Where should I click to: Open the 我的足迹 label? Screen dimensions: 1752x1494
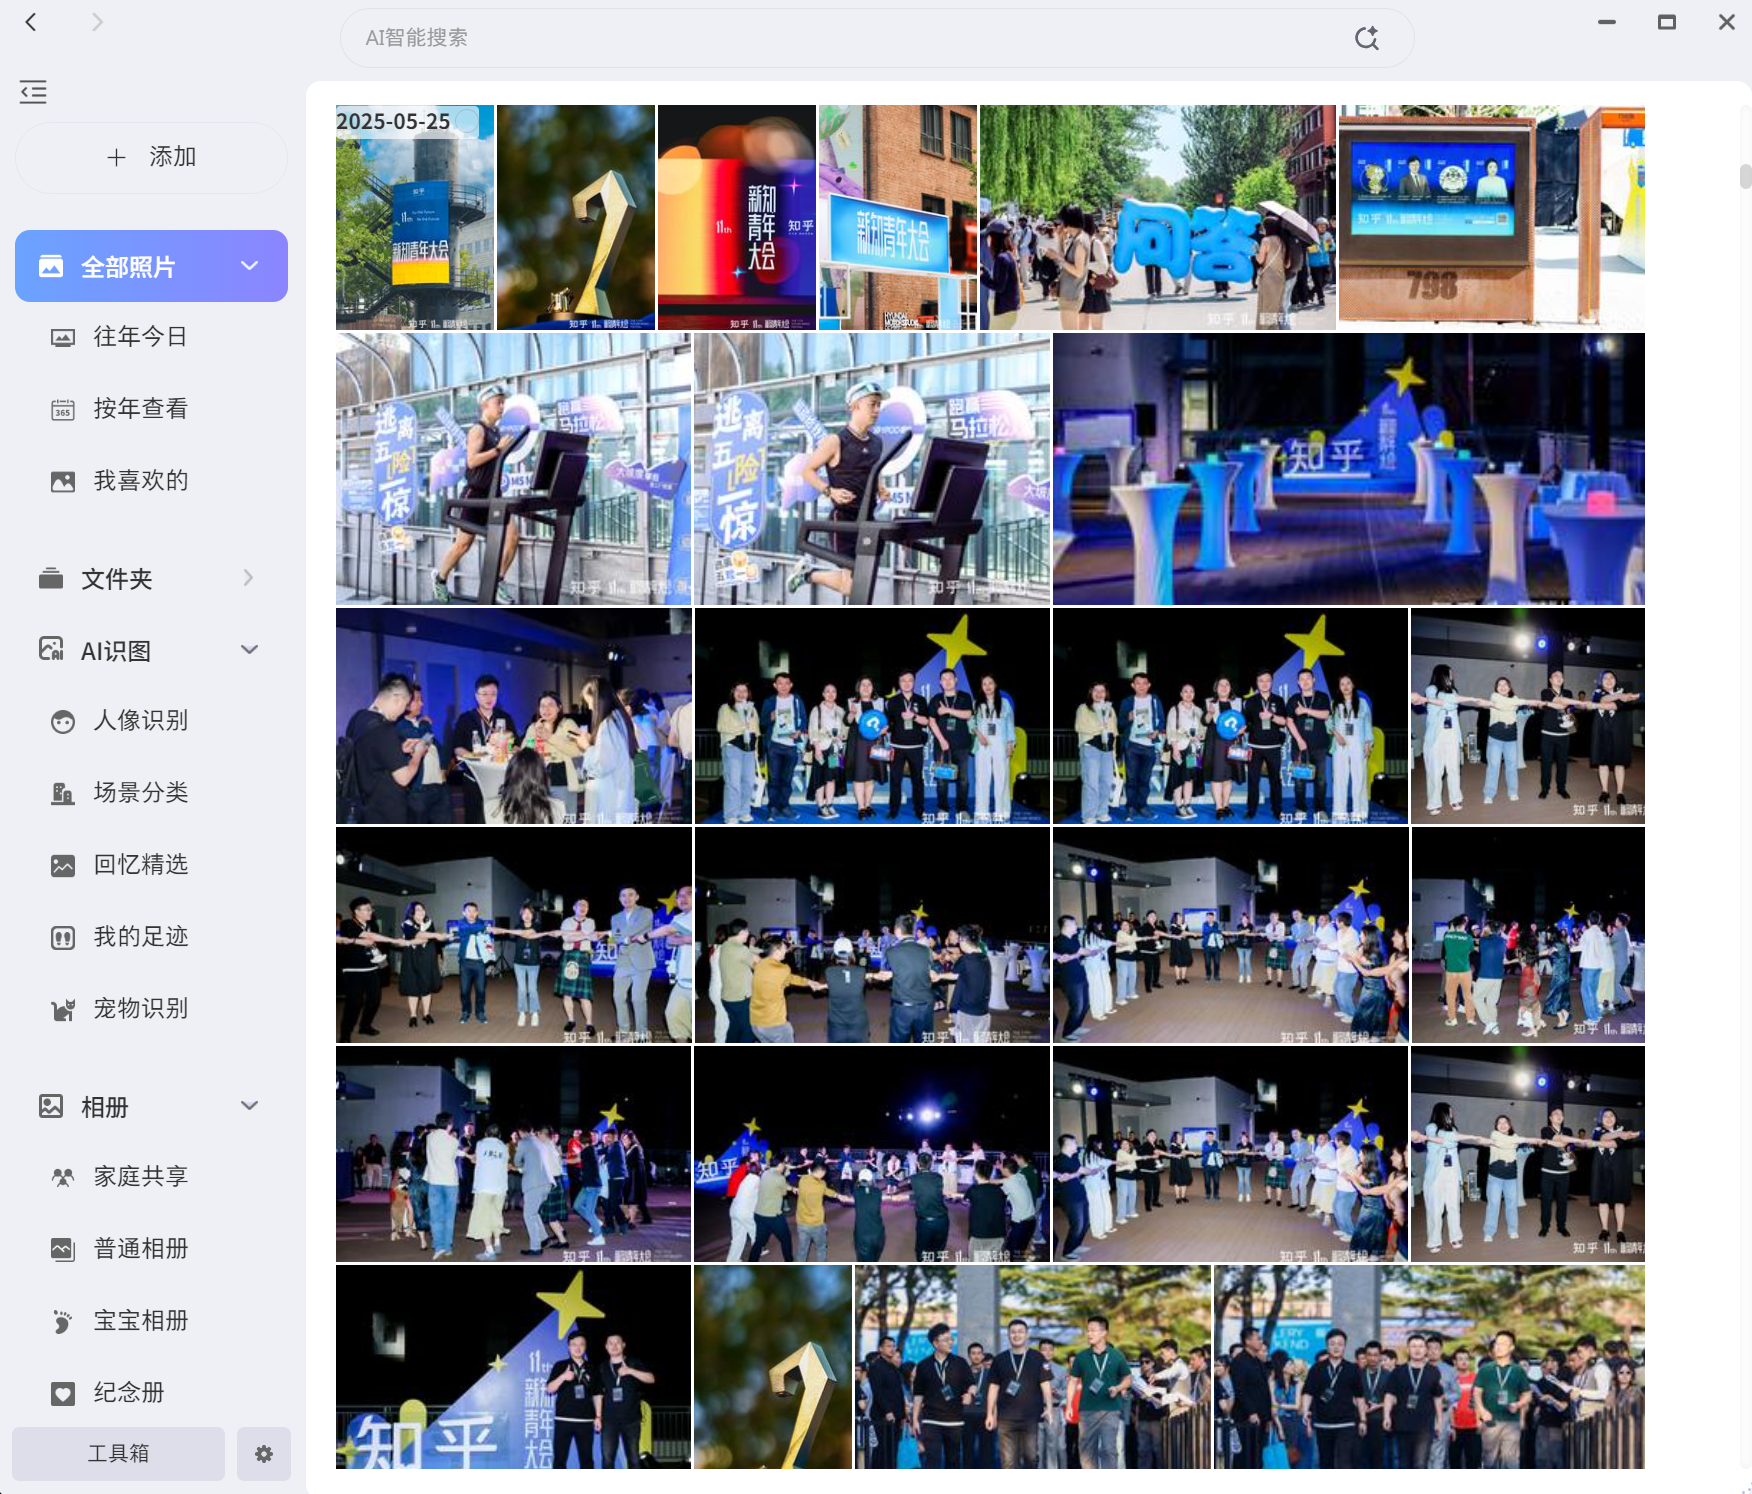point(141,937)
